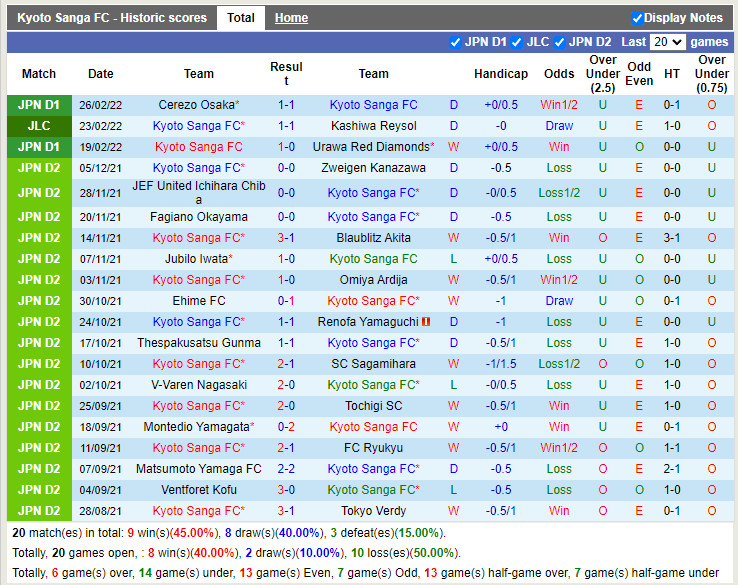Select Urawa Red Diamonds team link

(370, 147)
